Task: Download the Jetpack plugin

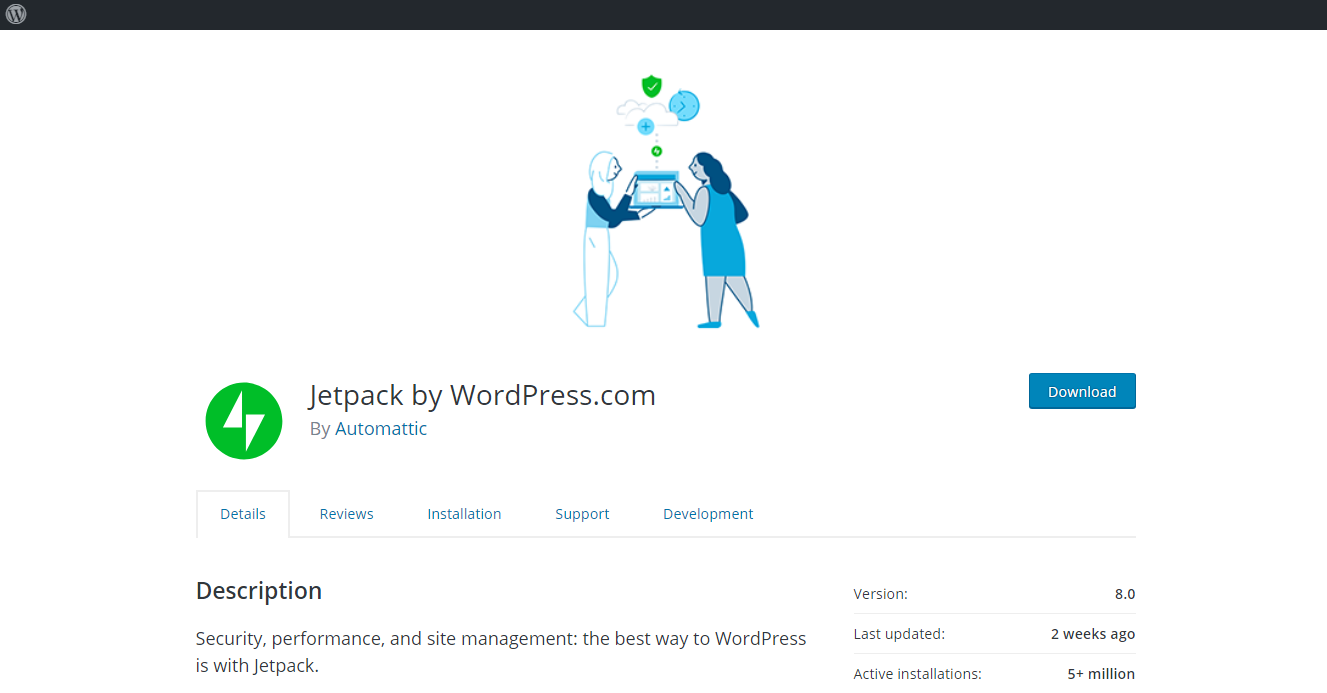Action: [1082, 391]
